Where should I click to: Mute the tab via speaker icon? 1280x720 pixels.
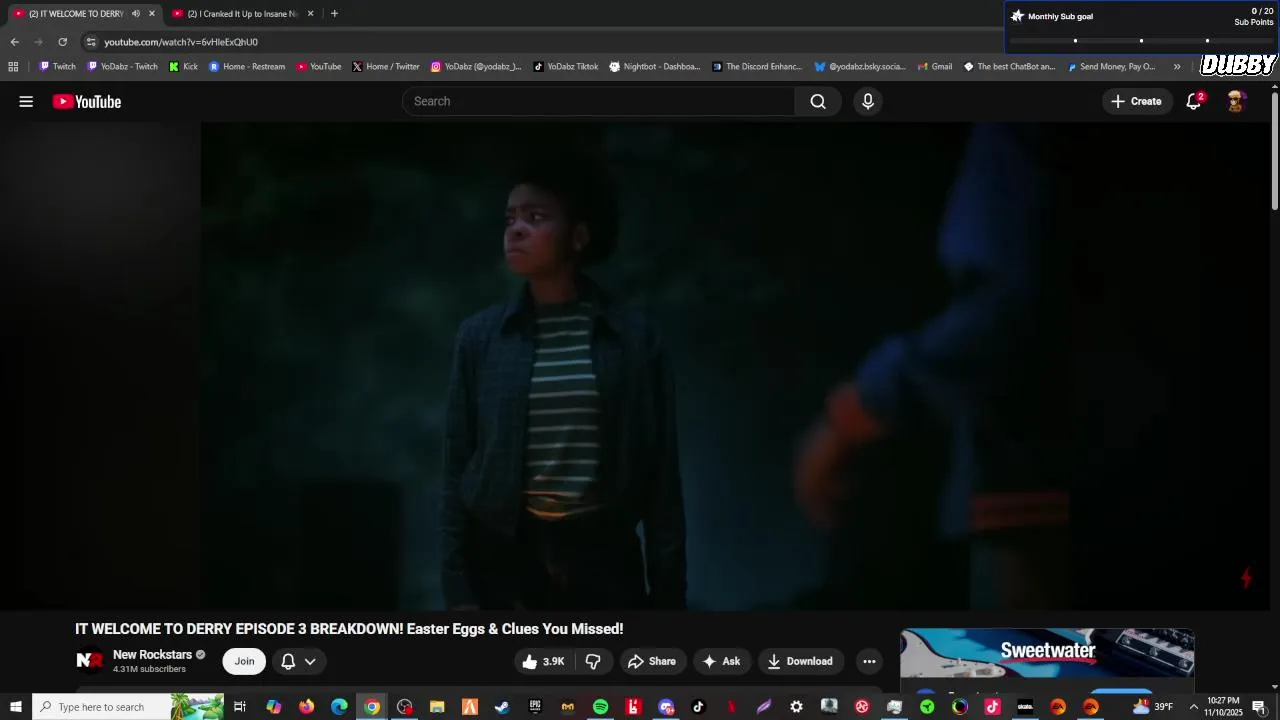(x=135, y=14)
